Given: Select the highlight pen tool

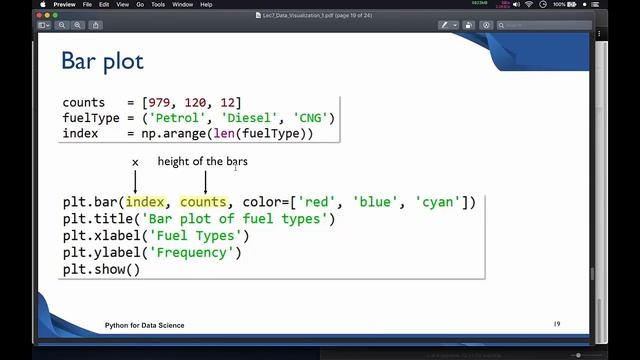Looking at the screenshot, I should [x=444, y=25].
